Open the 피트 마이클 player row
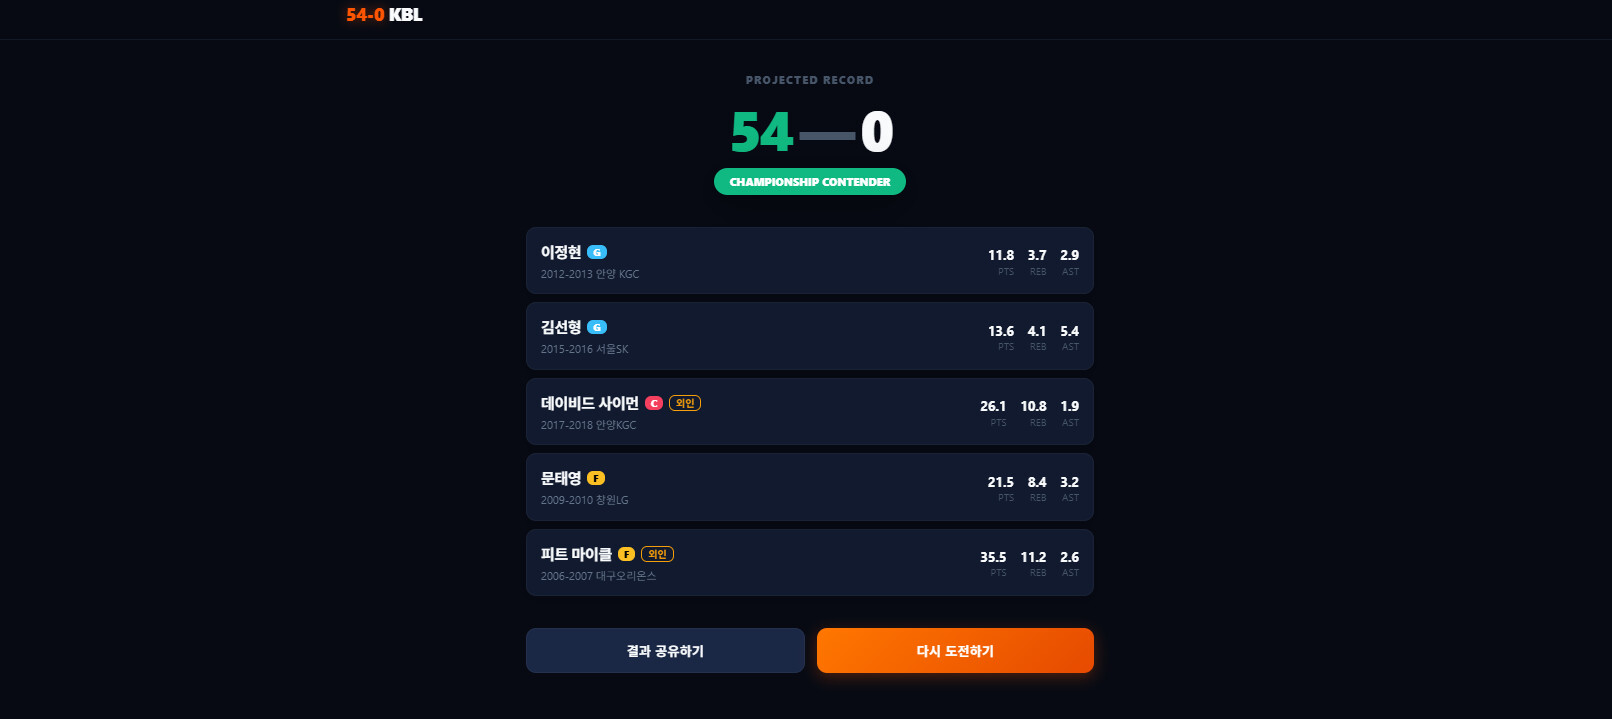The width and height of the screenshot is (1612, 719). point(810,562)
